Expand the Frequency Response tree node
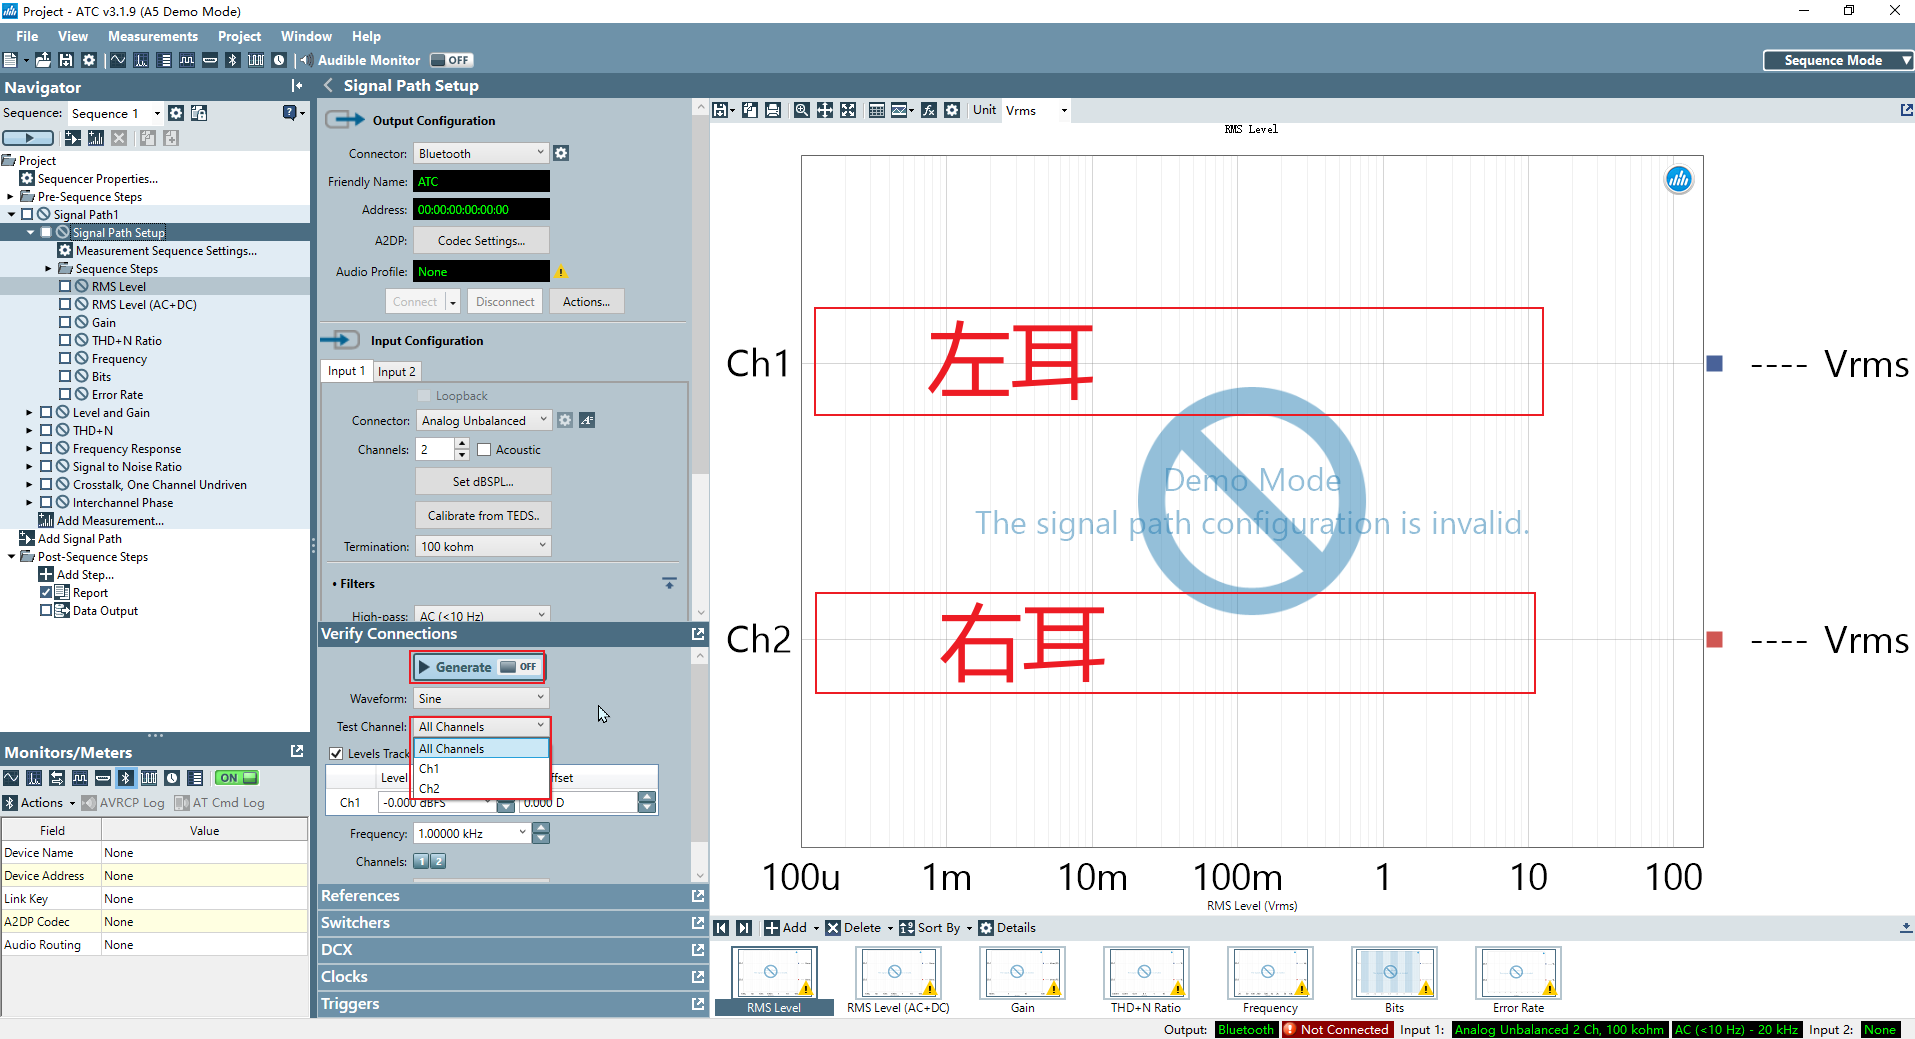Viewport: 1915px width, 1039px height. click(x=29, y=449)
